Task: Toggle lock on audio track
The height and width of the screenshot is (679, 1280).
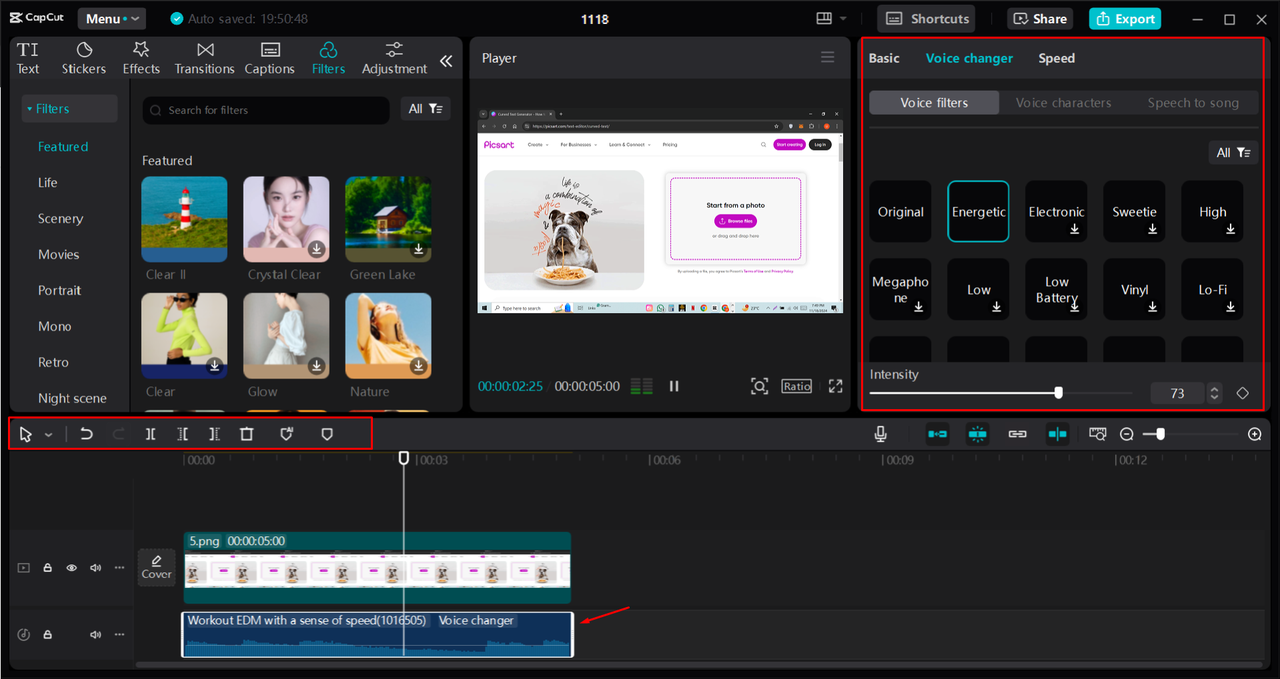Action: (47, 635)
